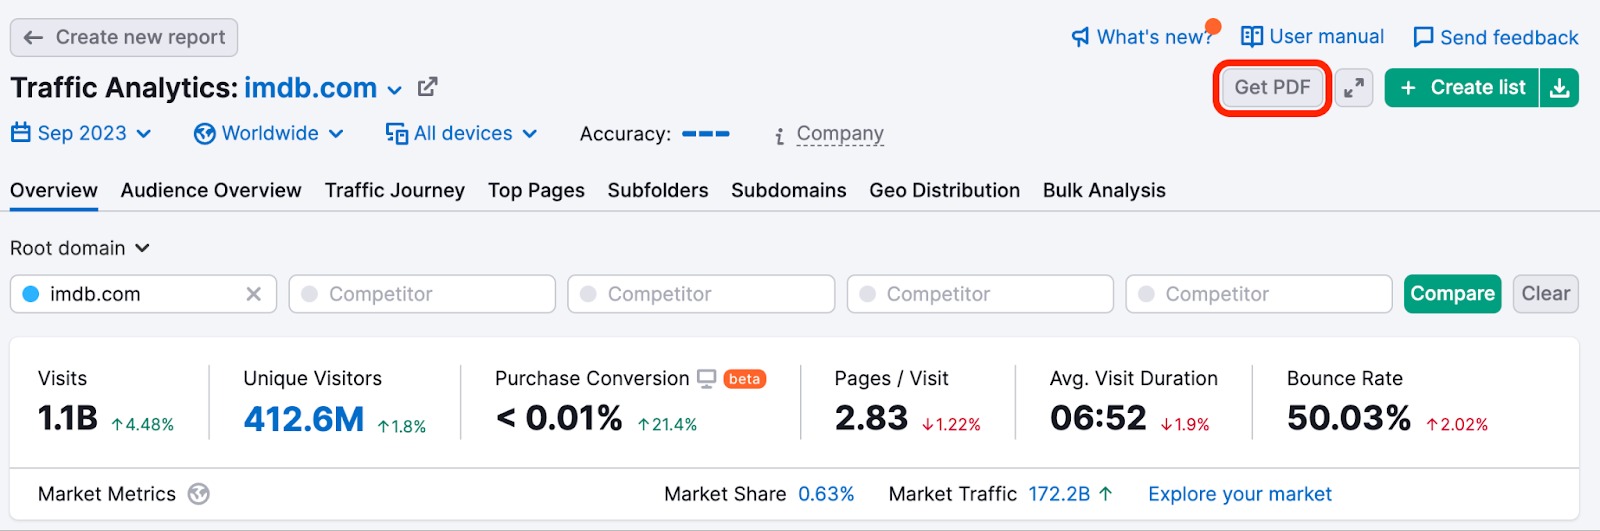Click the info icon beside Company
This screenshot has height=531, width=1600.
click(x=779, y=136)
